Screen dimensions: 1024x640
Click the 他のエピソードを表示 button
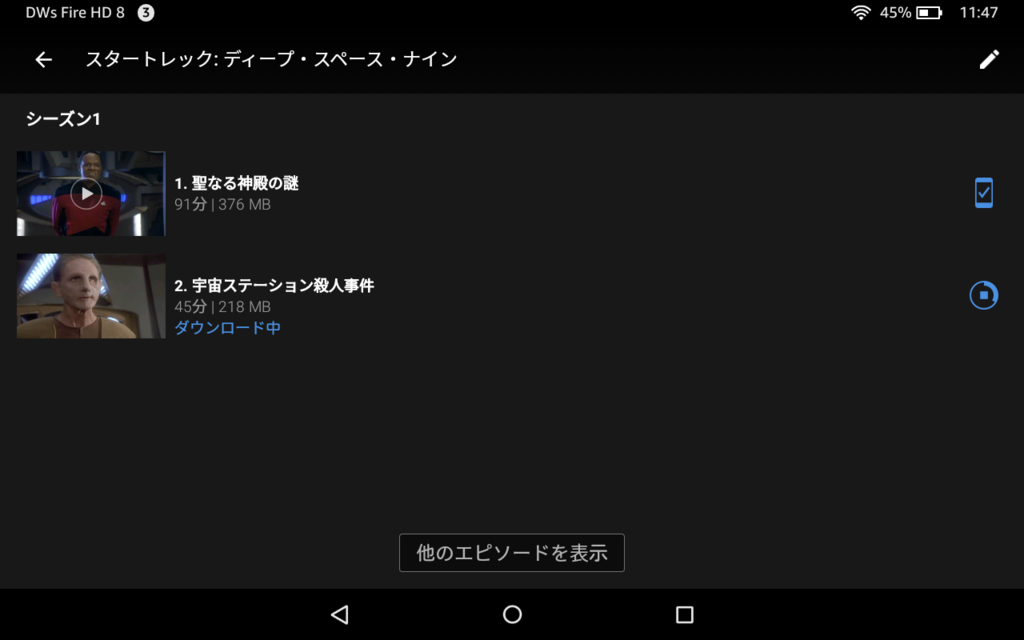[512, 552]
